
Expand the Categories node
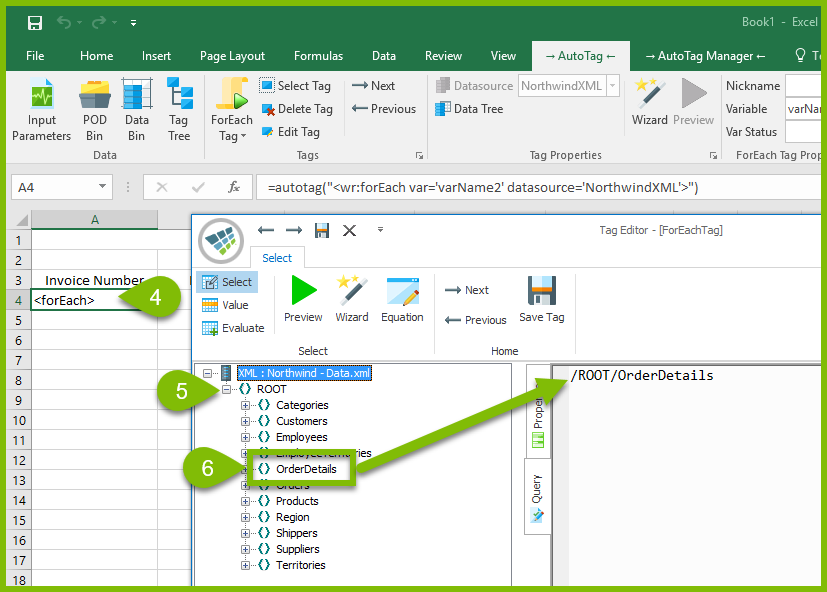click(x=245, y=405)
